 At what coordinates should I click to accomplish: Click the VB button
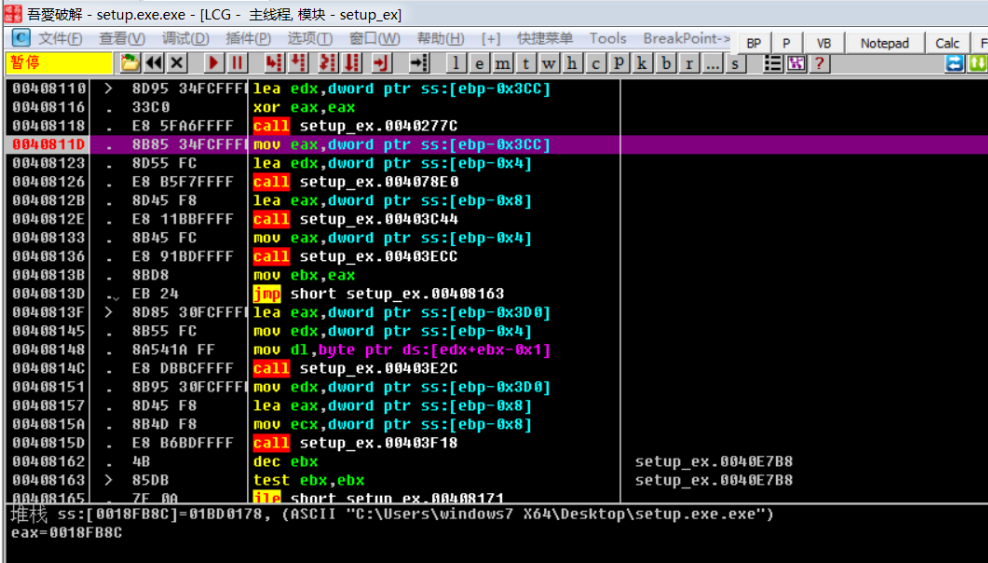pos(824,43)
